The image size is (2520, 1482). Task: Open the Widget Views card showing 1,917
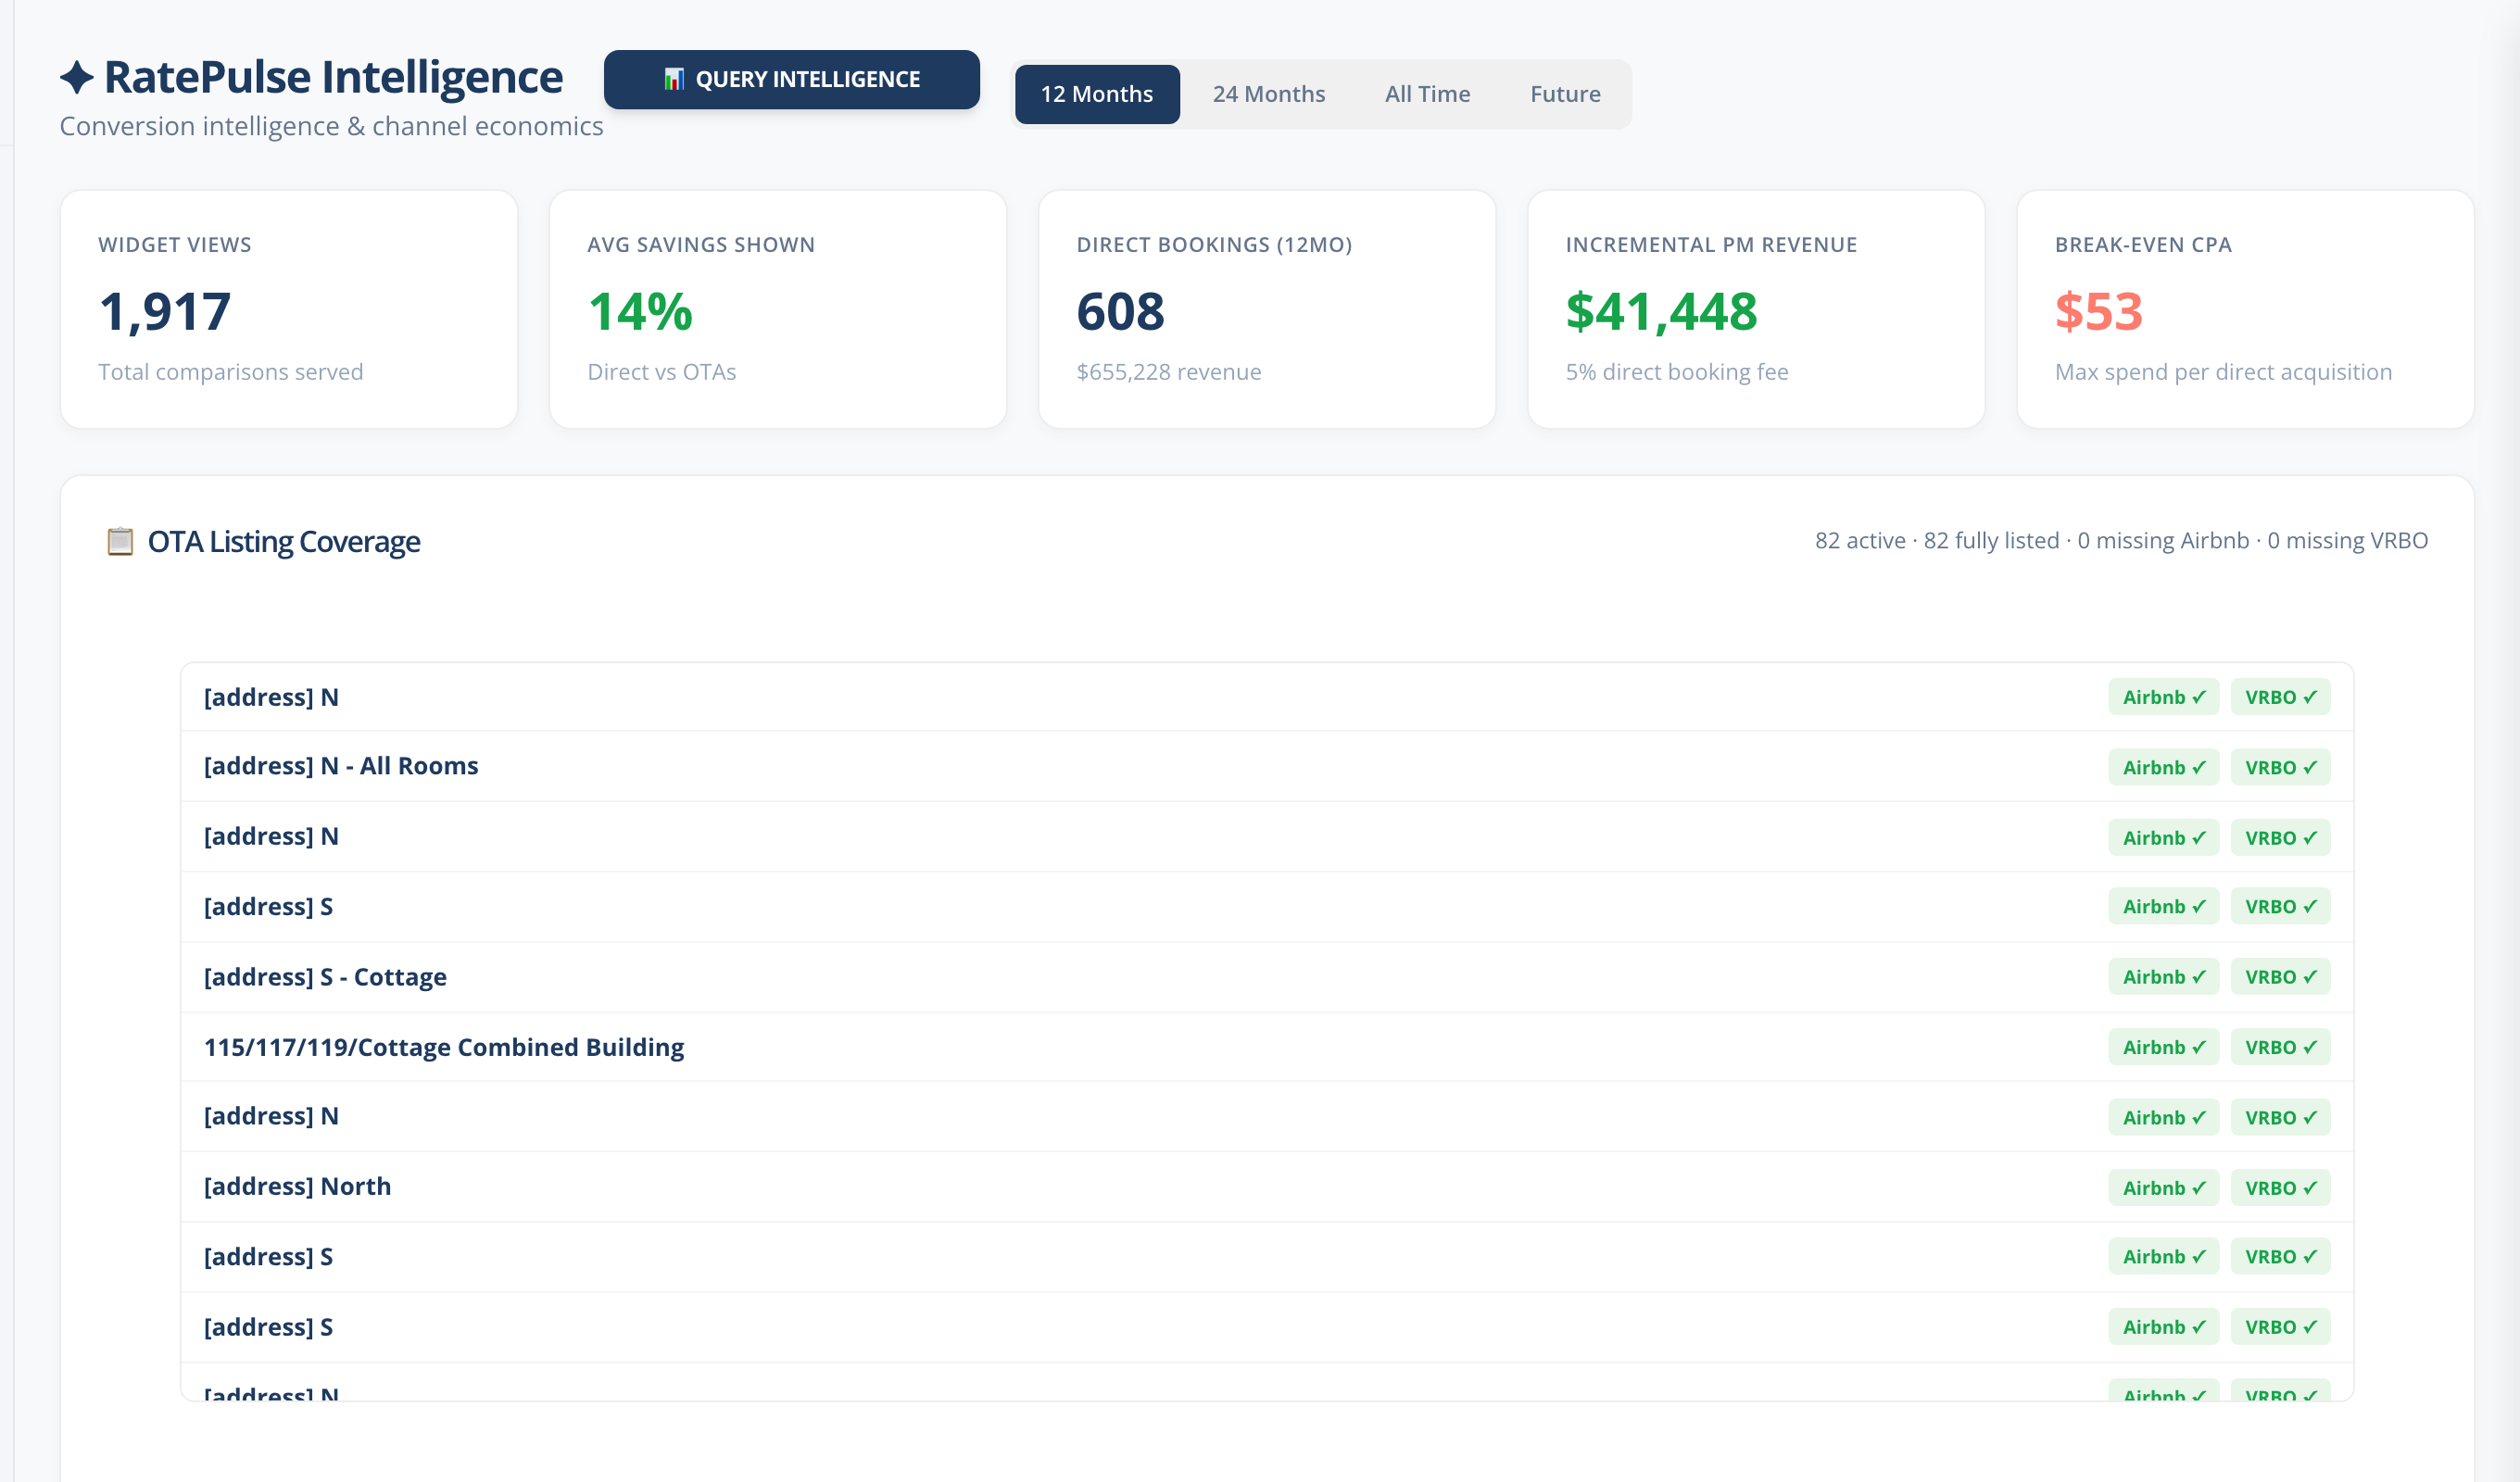click(289, 309)
